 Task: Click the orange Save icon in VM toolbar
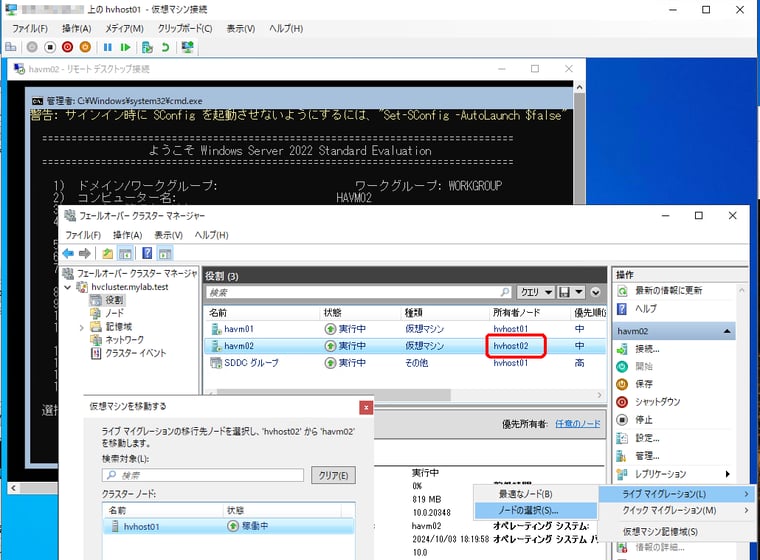85,47
